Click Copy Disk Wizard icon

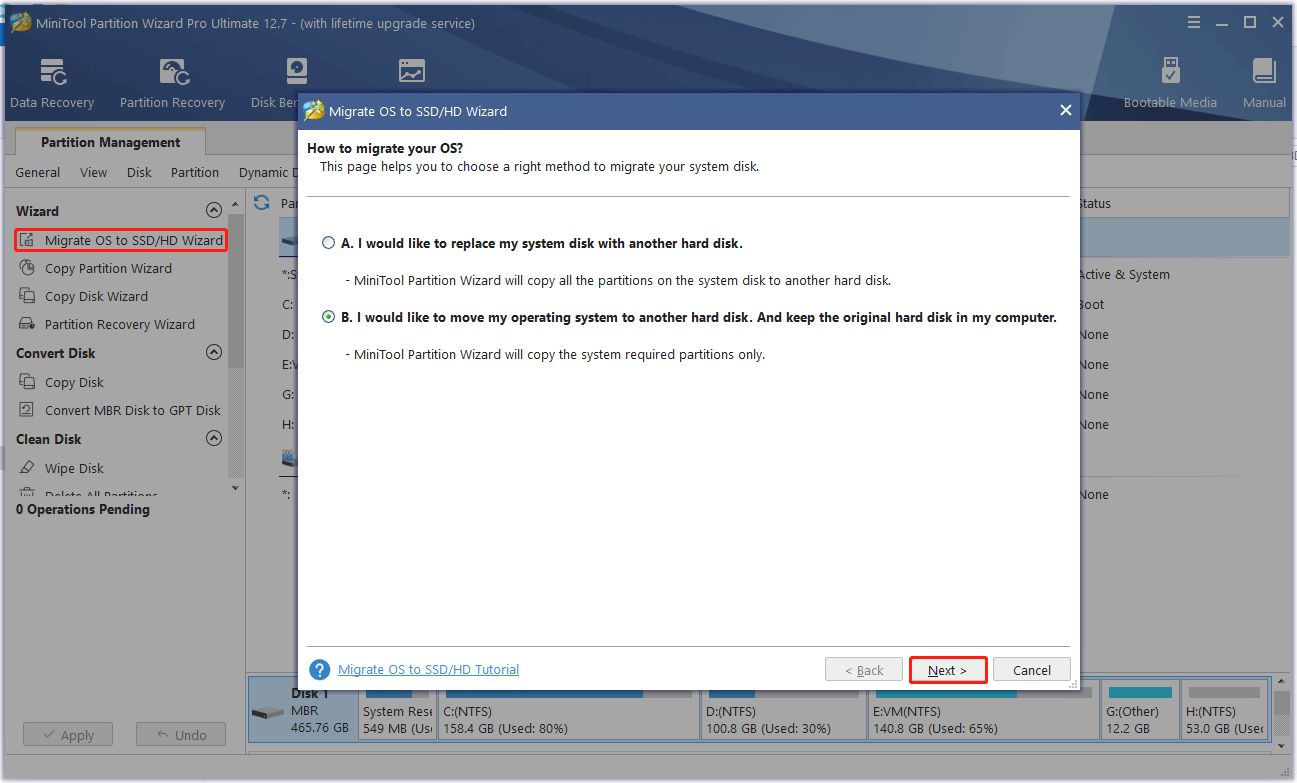coord(27,296)
